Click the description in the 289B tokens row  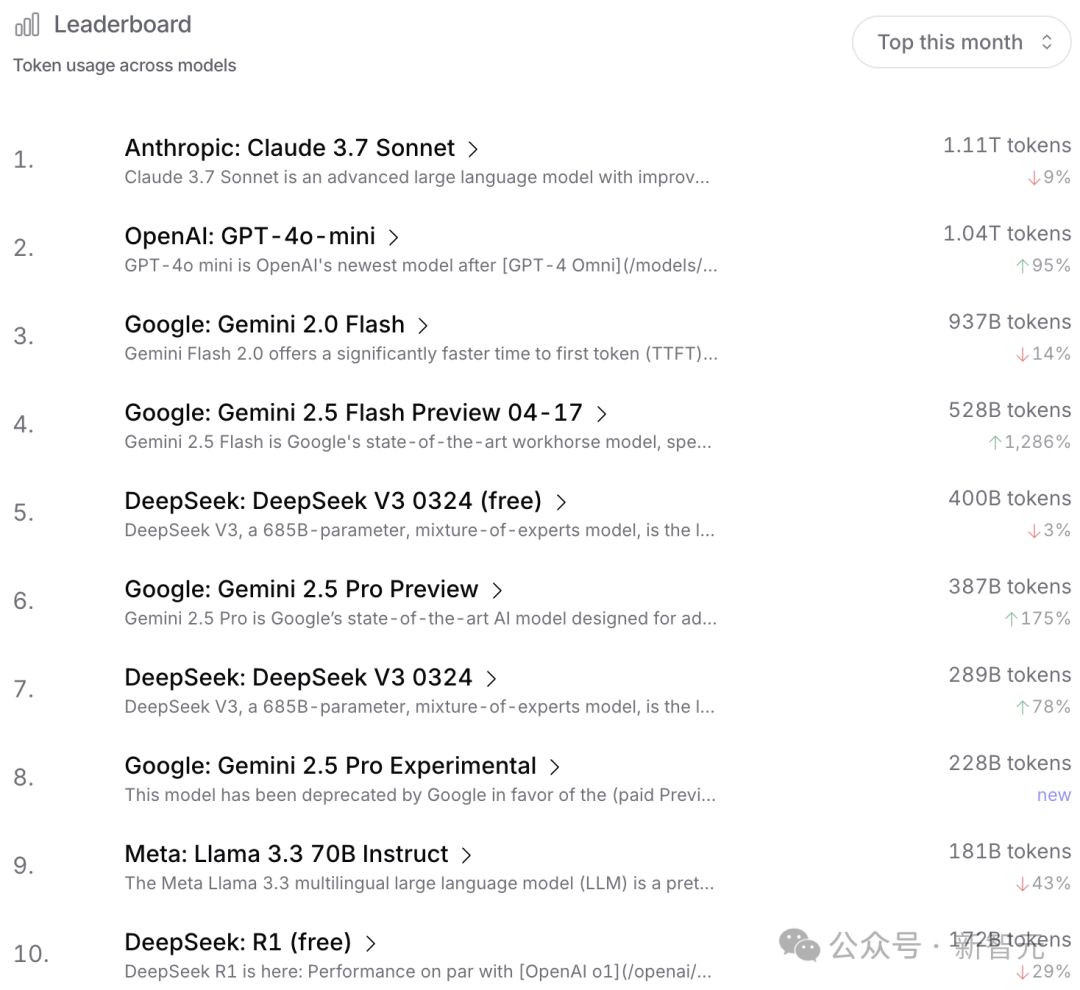(x=419, y=706)
